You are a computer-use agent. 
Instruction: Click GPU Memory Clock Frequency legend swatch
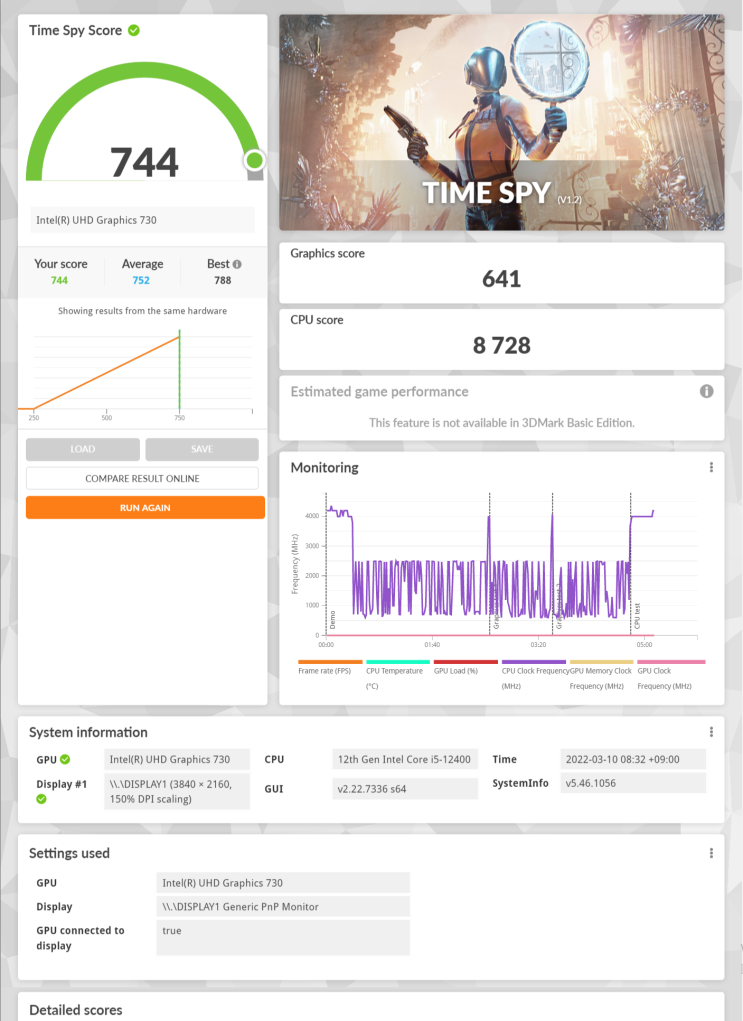pos(601,662)
